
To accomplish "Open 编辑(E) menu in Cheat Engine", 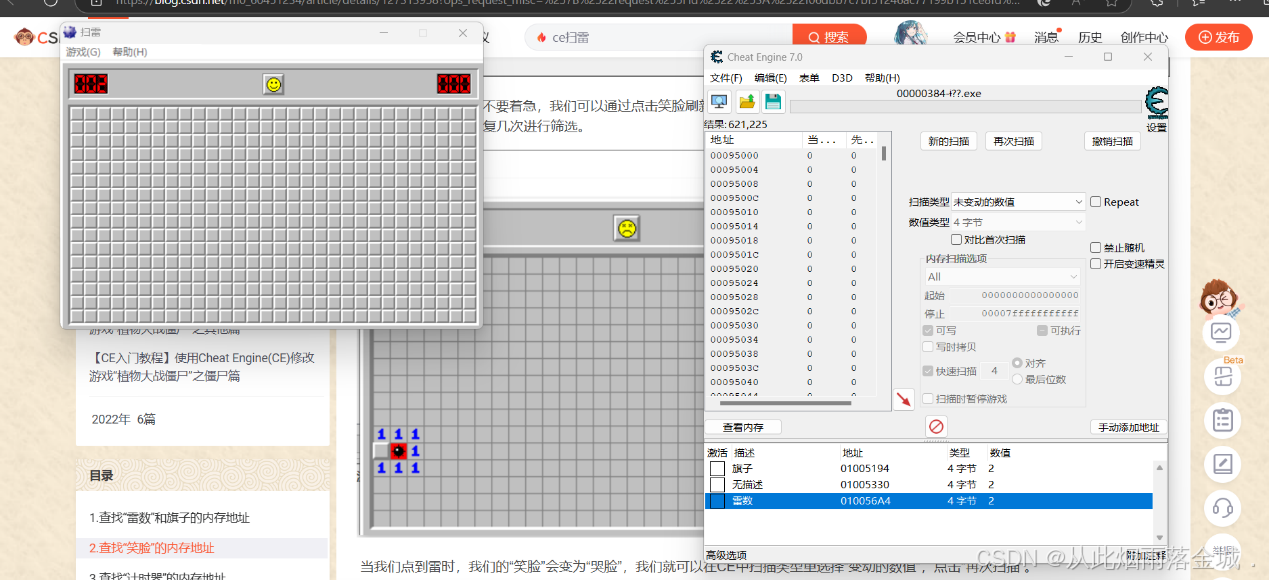I will 770,78.
